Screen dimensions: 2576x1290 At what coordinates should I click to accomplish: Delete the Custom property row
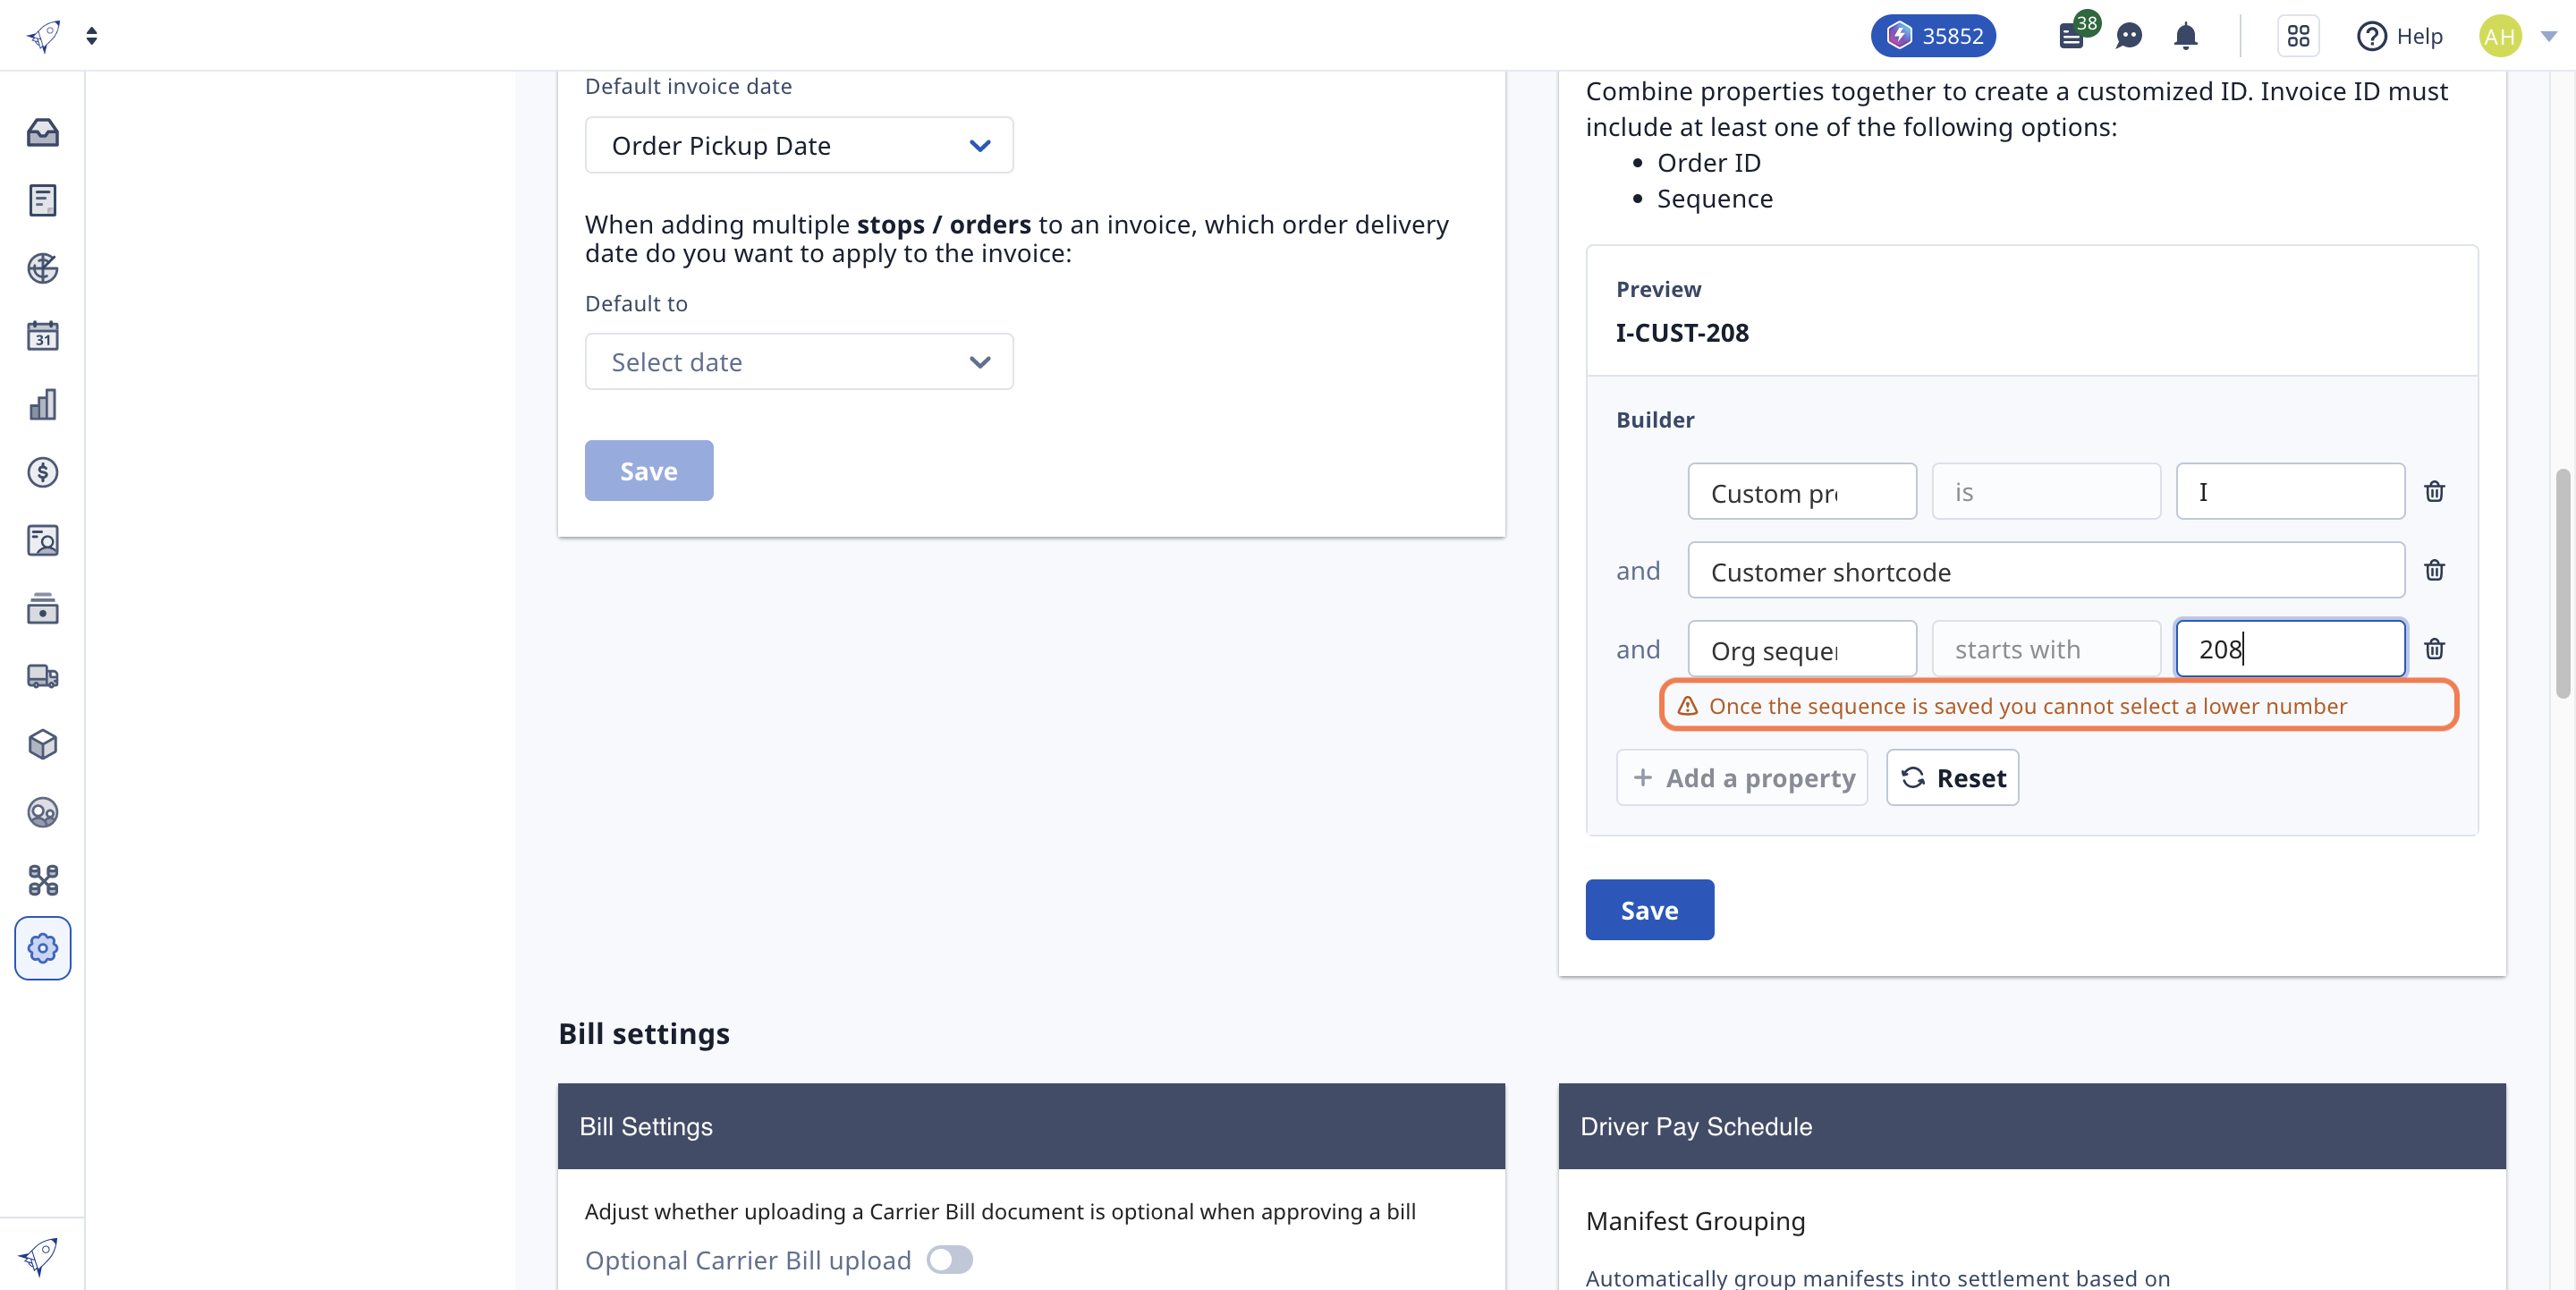click(2434, 492)
